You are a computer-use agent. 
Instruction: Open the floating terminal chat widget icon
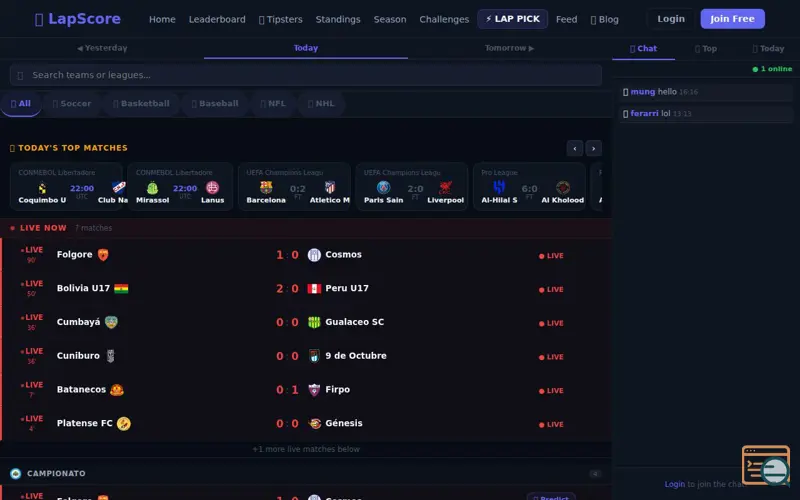[766, 465]
